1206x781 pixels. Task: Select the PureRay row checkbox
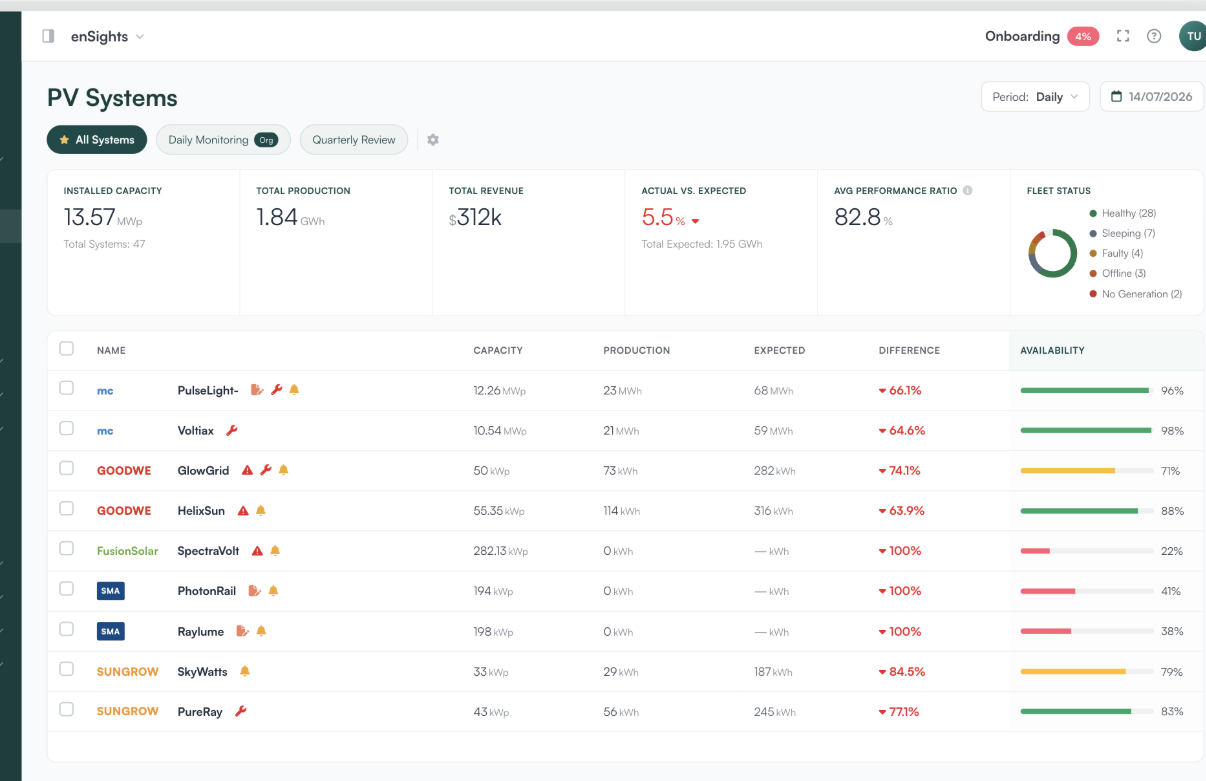click(x=66, y=709)
